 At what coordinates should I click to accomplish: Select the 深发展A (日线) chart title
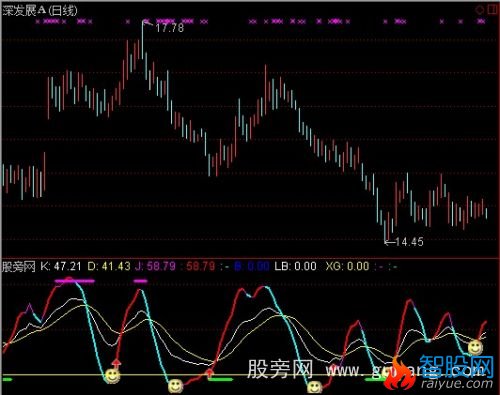pyautogui.click(x=40, y=11)
